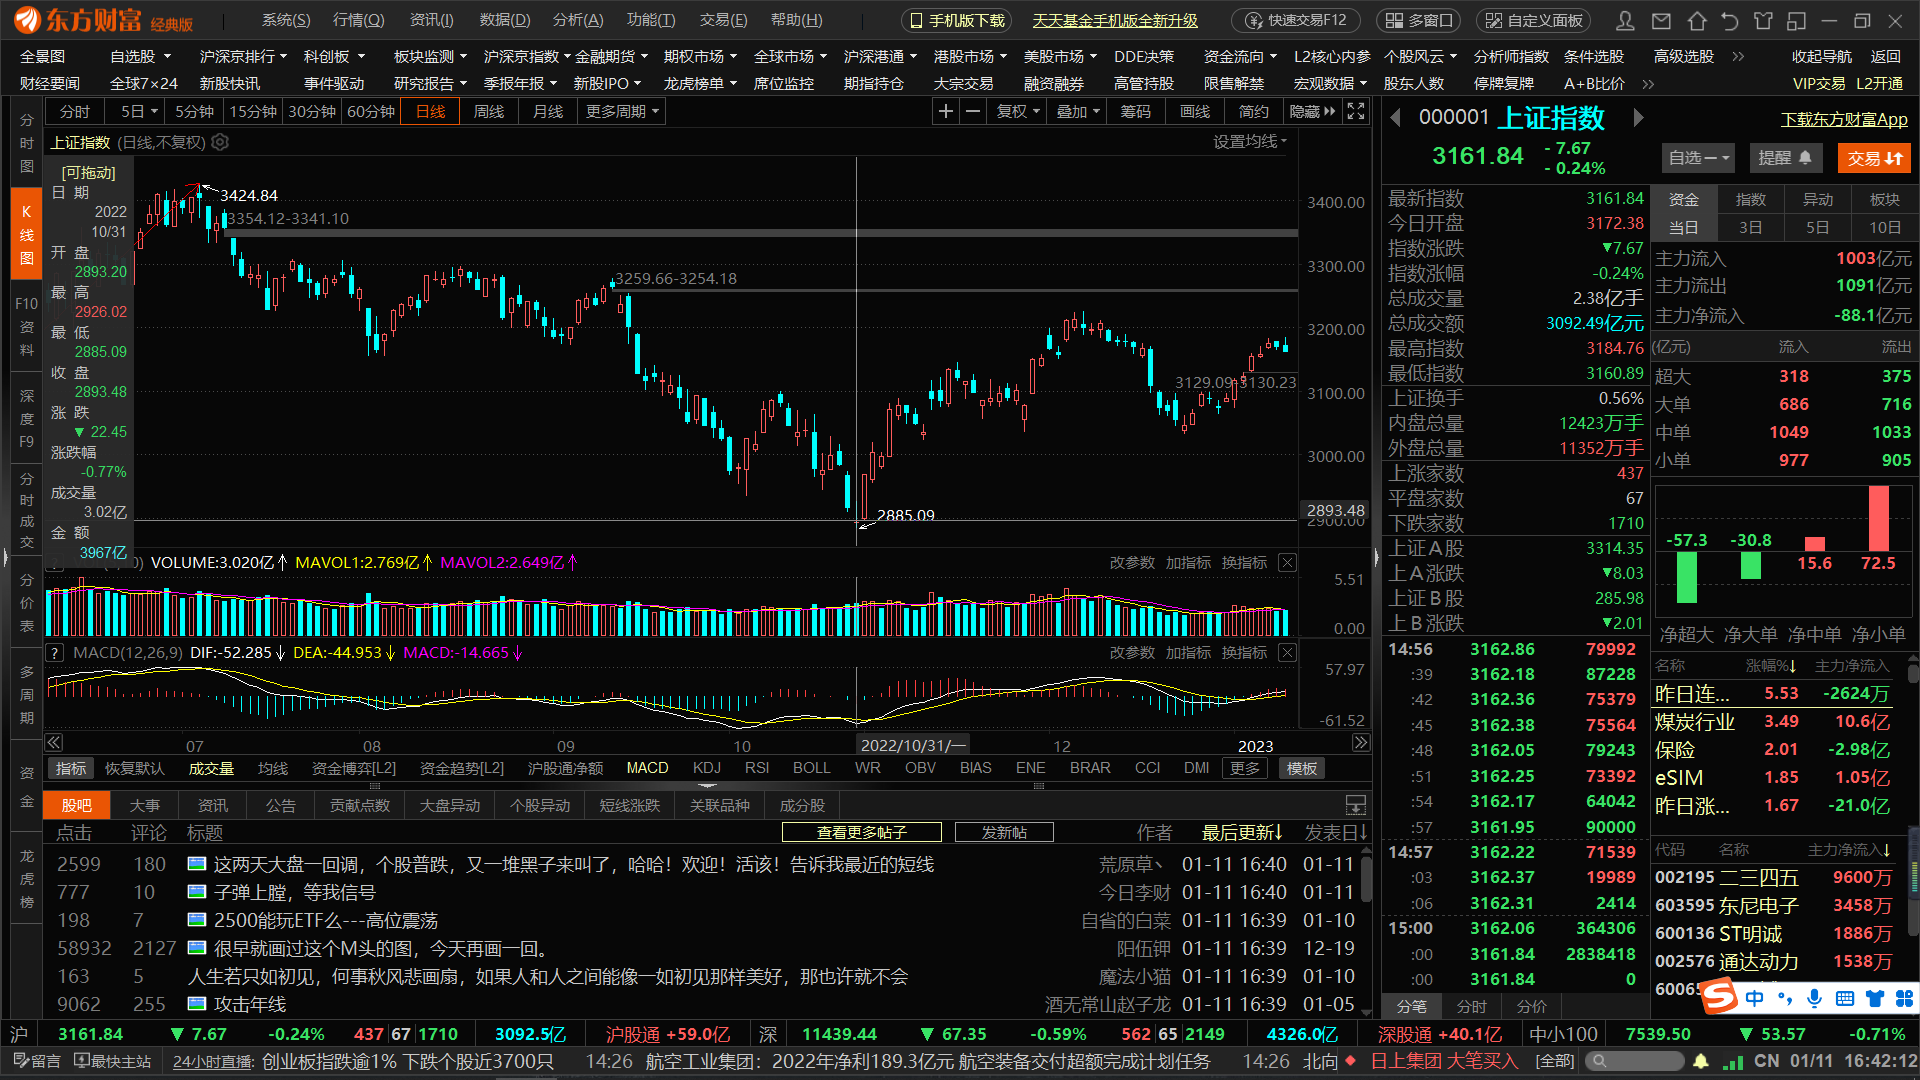The image size is (1920, 1080).
Task: Open the mail messages icon
Action: (1661, 20)
